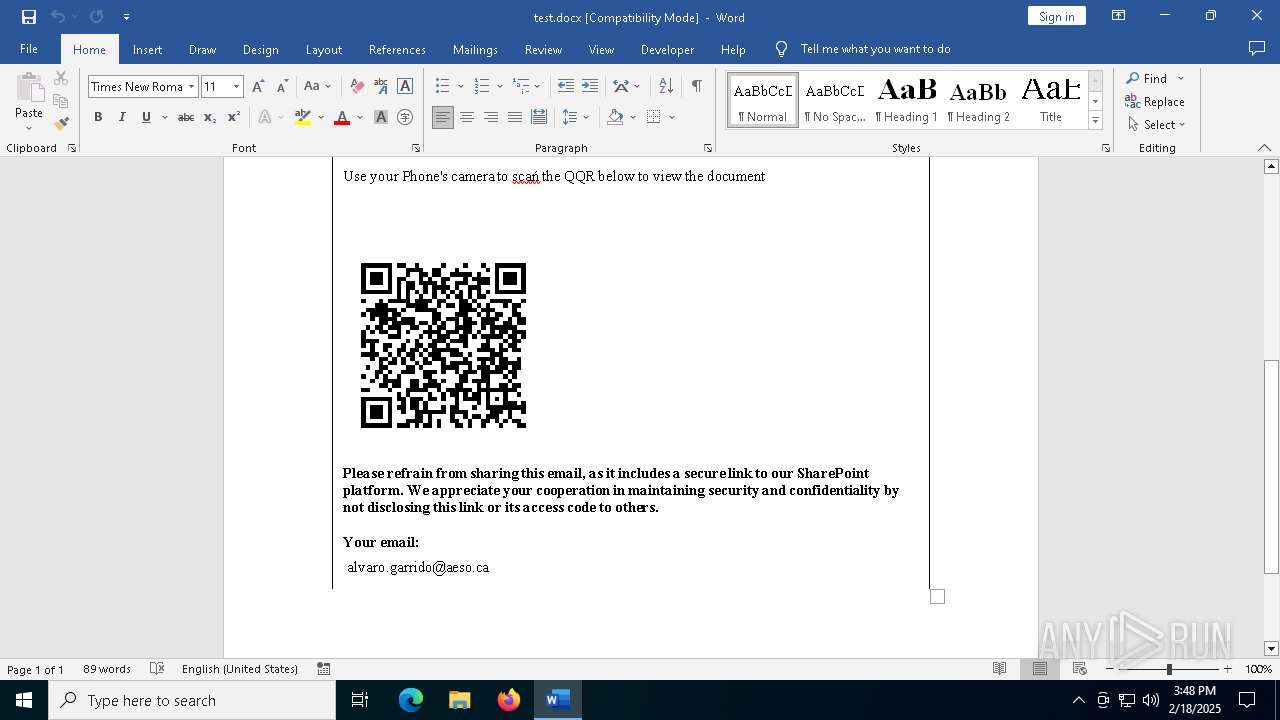Apply subscript formatting
Image resolution: width=1280 pixels, height=720 pixels.
(x=210, y=117)
